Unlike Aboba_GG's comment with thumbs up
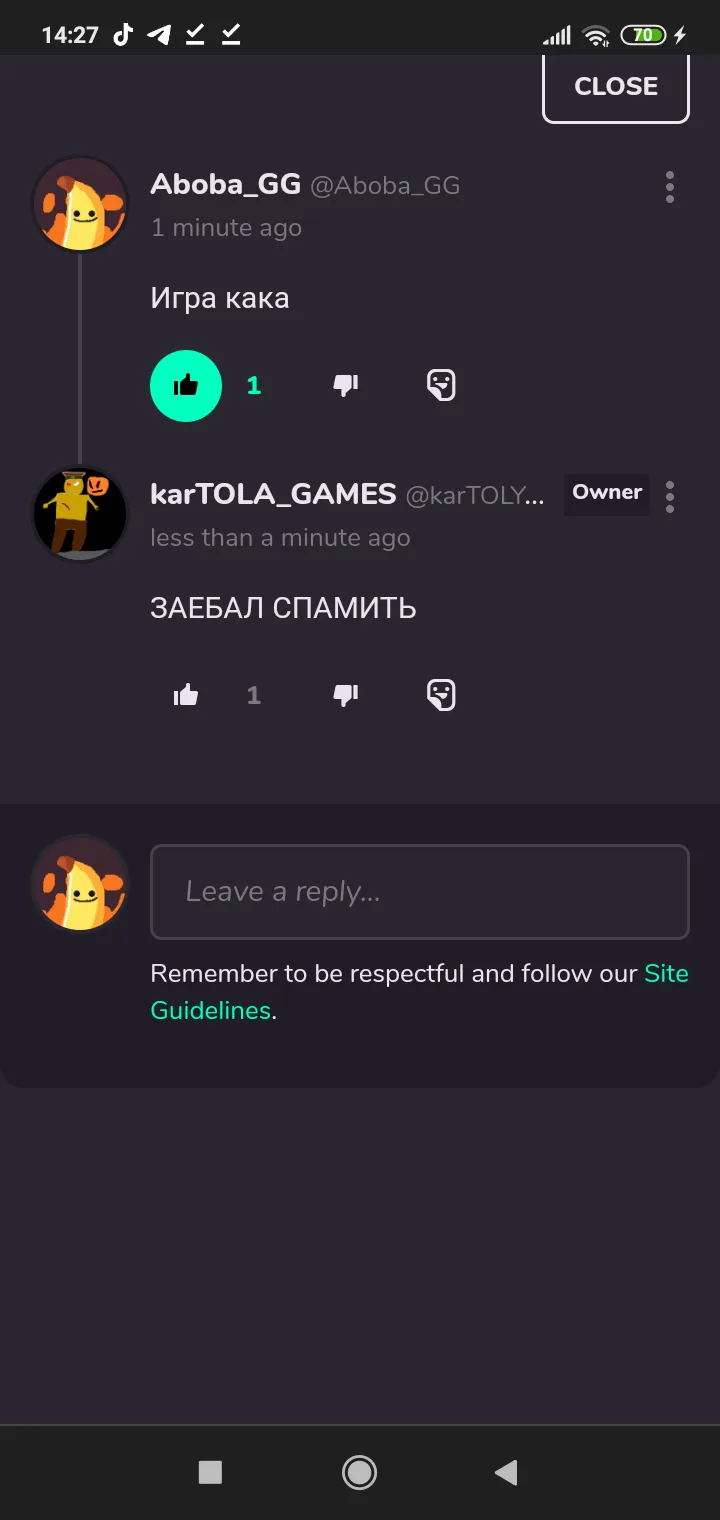This screenshot has height=1520, width=720. coord(186,386)
